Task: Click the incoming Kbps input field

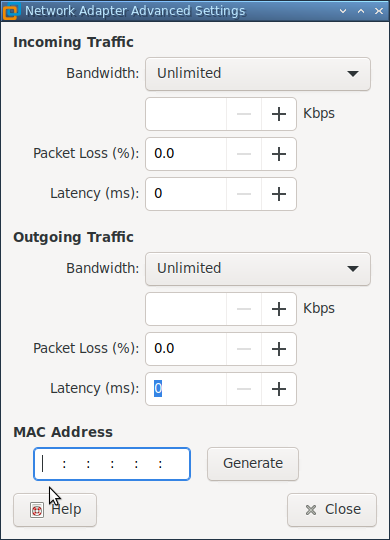Action: click(186, 114)
